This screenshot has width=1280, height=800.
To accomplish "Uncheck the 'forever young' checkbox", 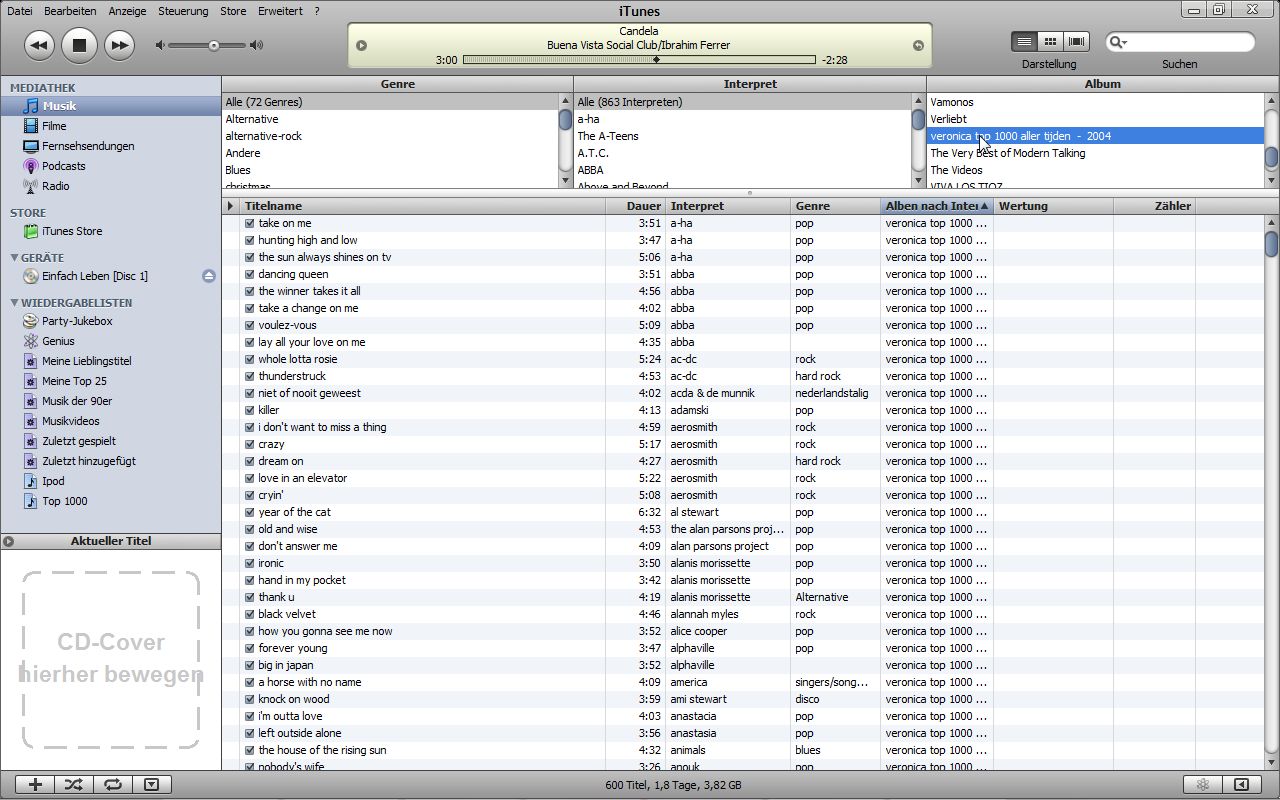I will (249, 648).
